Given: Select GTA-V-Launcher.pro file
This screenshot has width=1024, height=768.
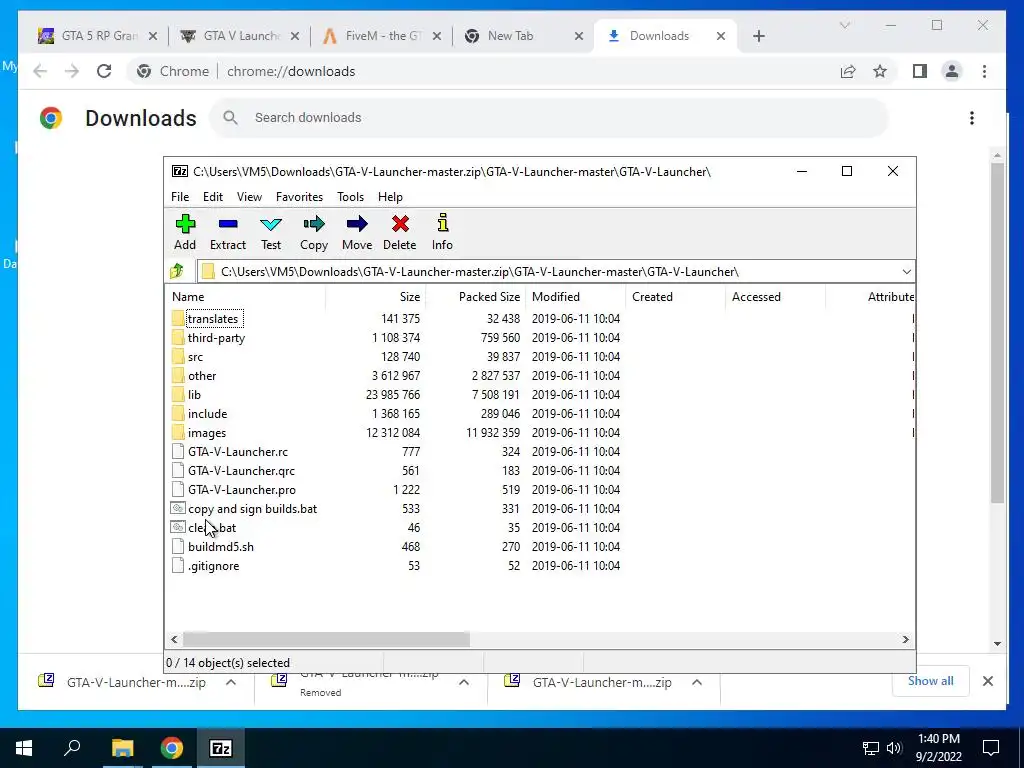Looking at the screenshot, I should click(242, 489).
